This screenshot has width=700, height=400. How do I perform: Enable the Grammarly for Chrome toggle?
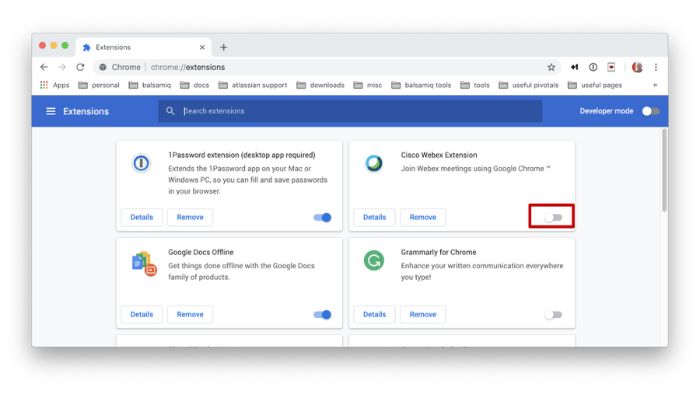tap(553, 315)
